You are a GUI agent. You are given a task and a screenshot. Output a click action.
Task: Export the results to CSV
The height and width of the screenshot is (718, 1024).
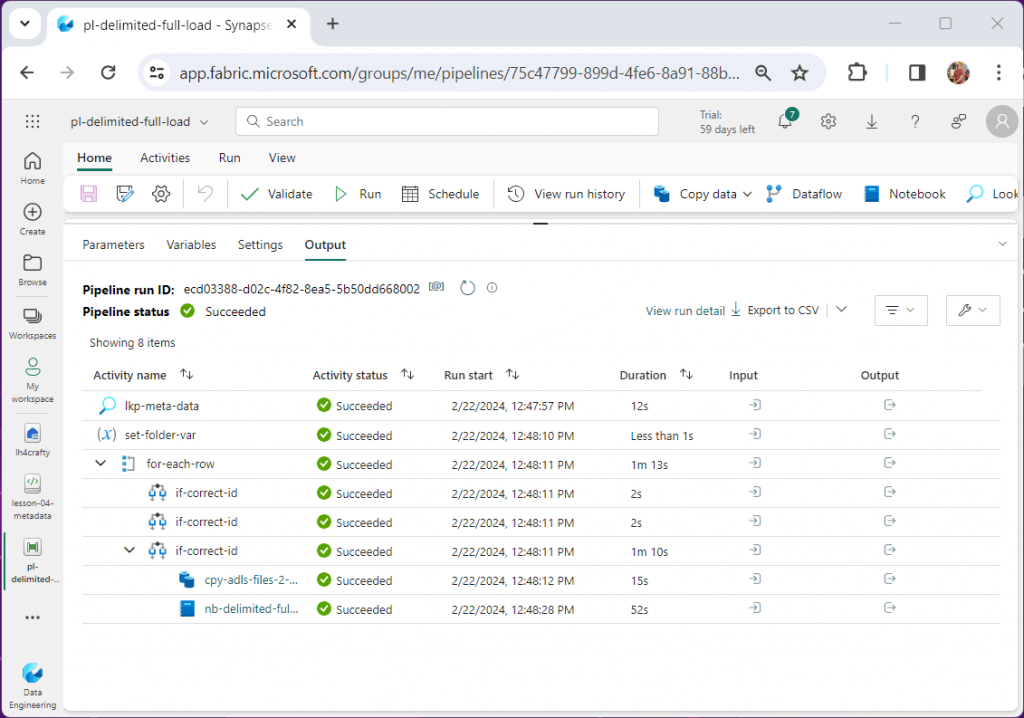point(782,310)
